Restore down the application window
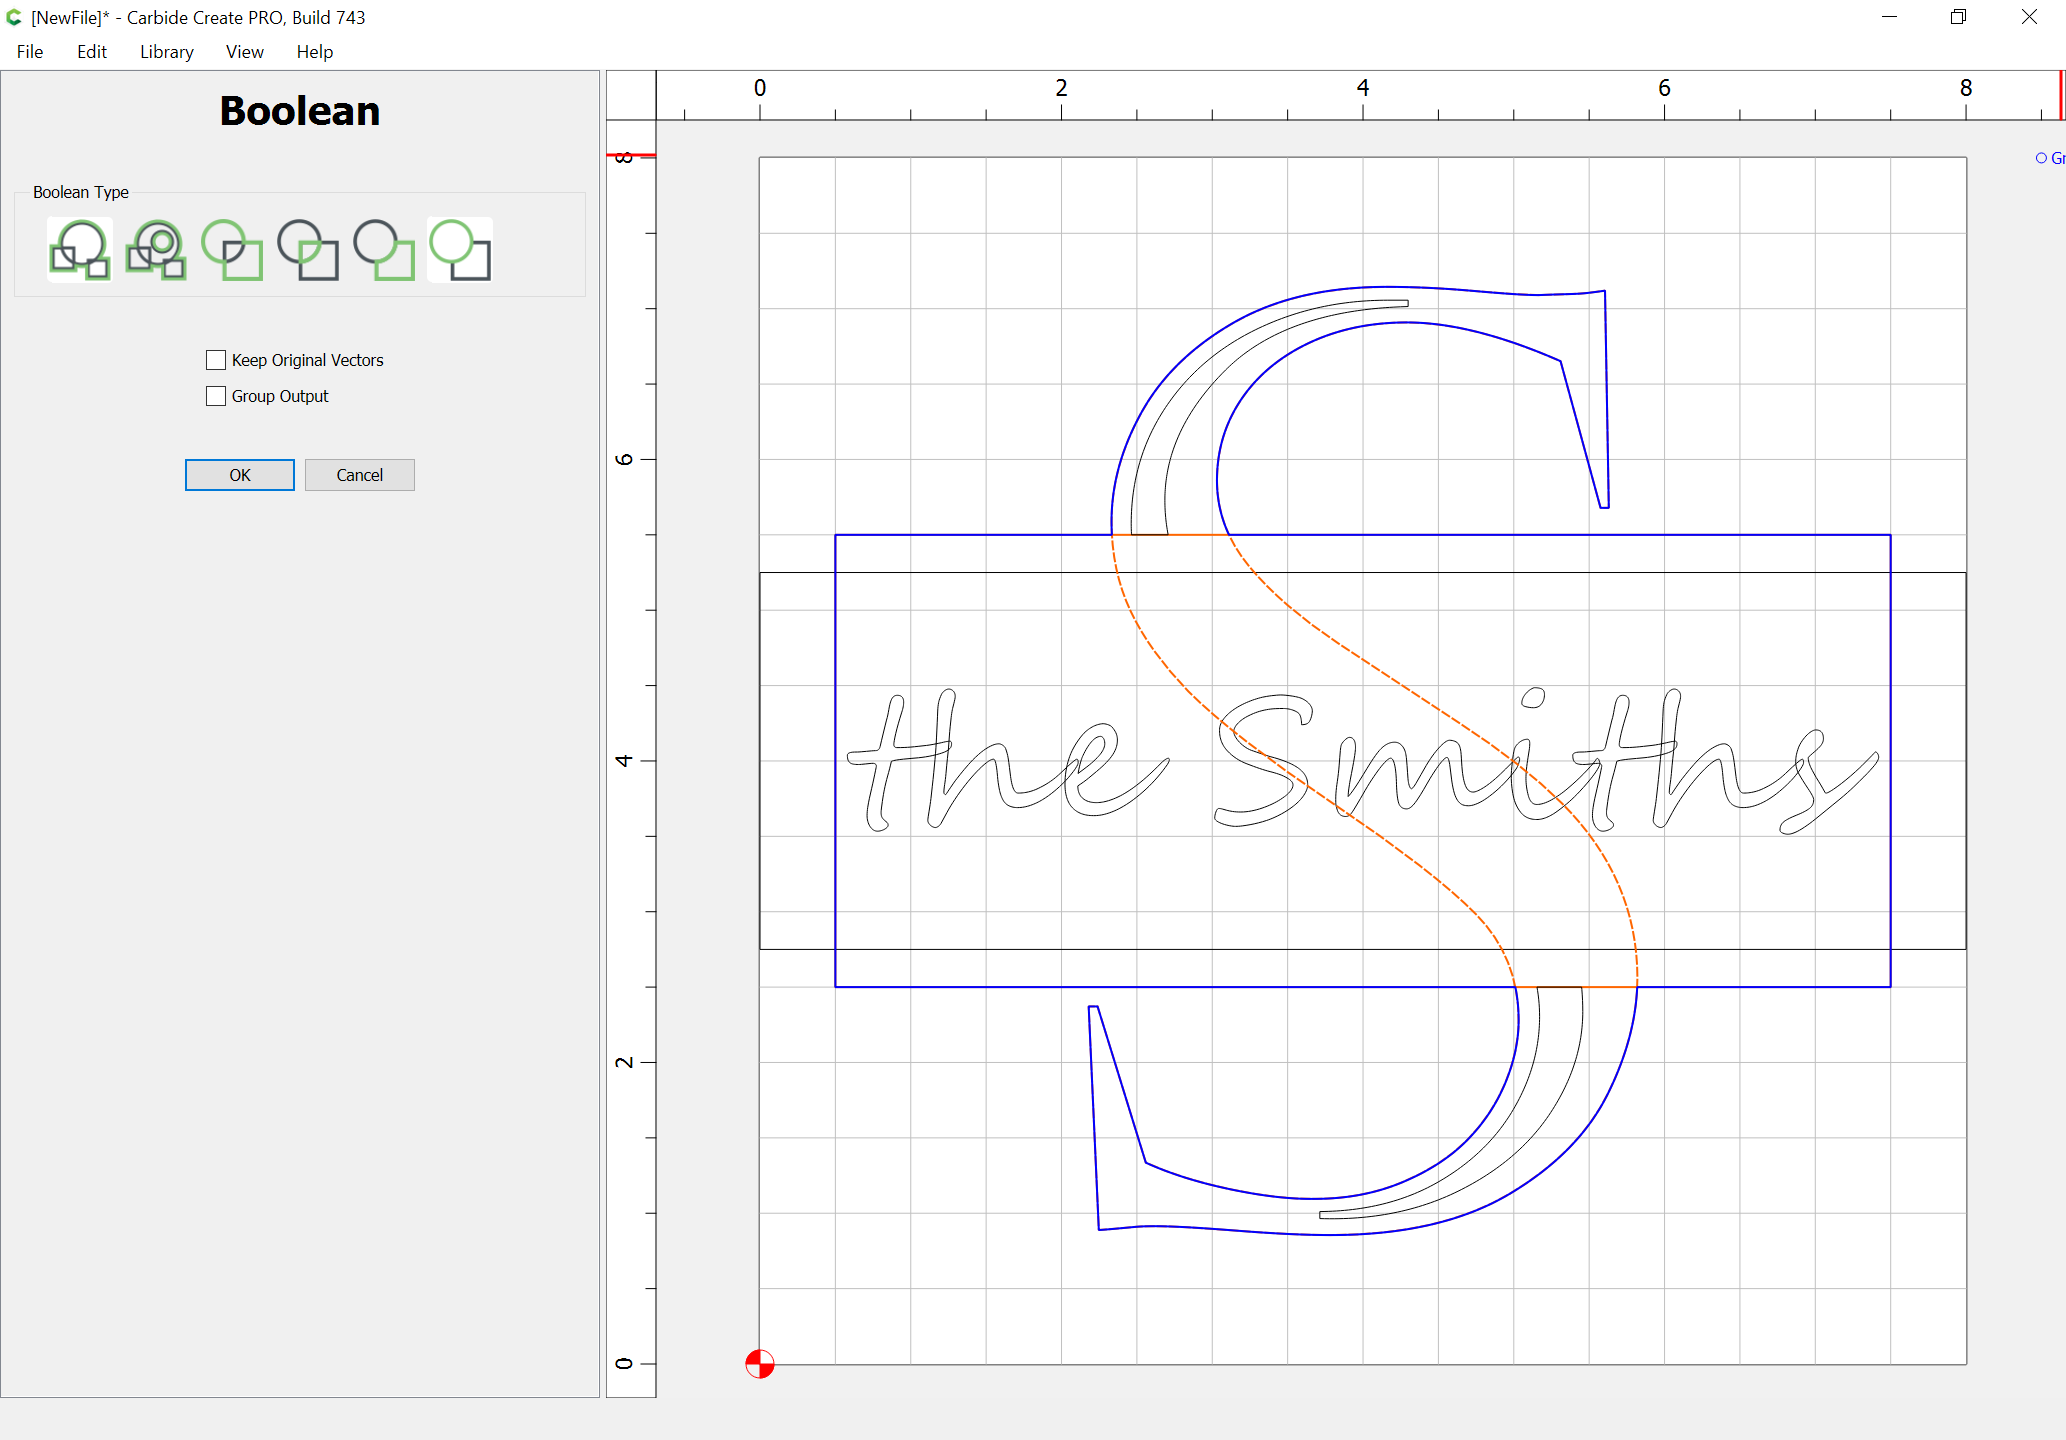The width and height of the screenshot is (2066, 1440). pos(1958,17)
